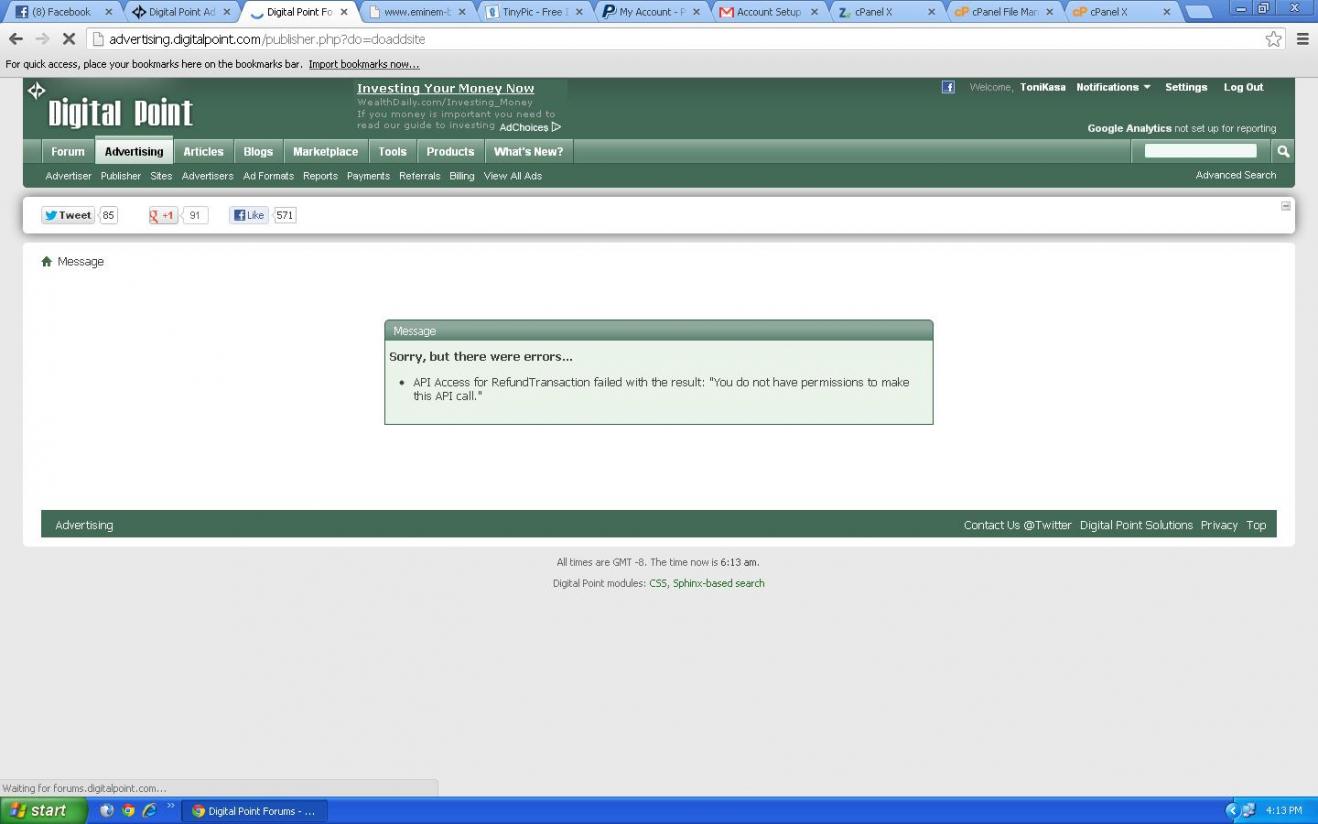This screenshot has height=824, width=1318.
Task: Click the ToniKasa username link
Action: [x=1043, y=88]
